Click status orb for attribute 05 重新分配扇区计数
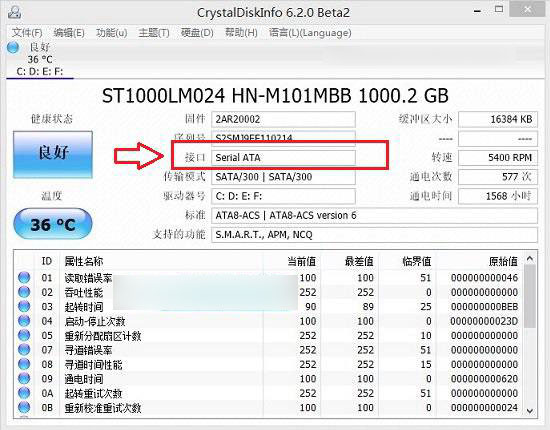550x430 pixels. coord(24,335)
